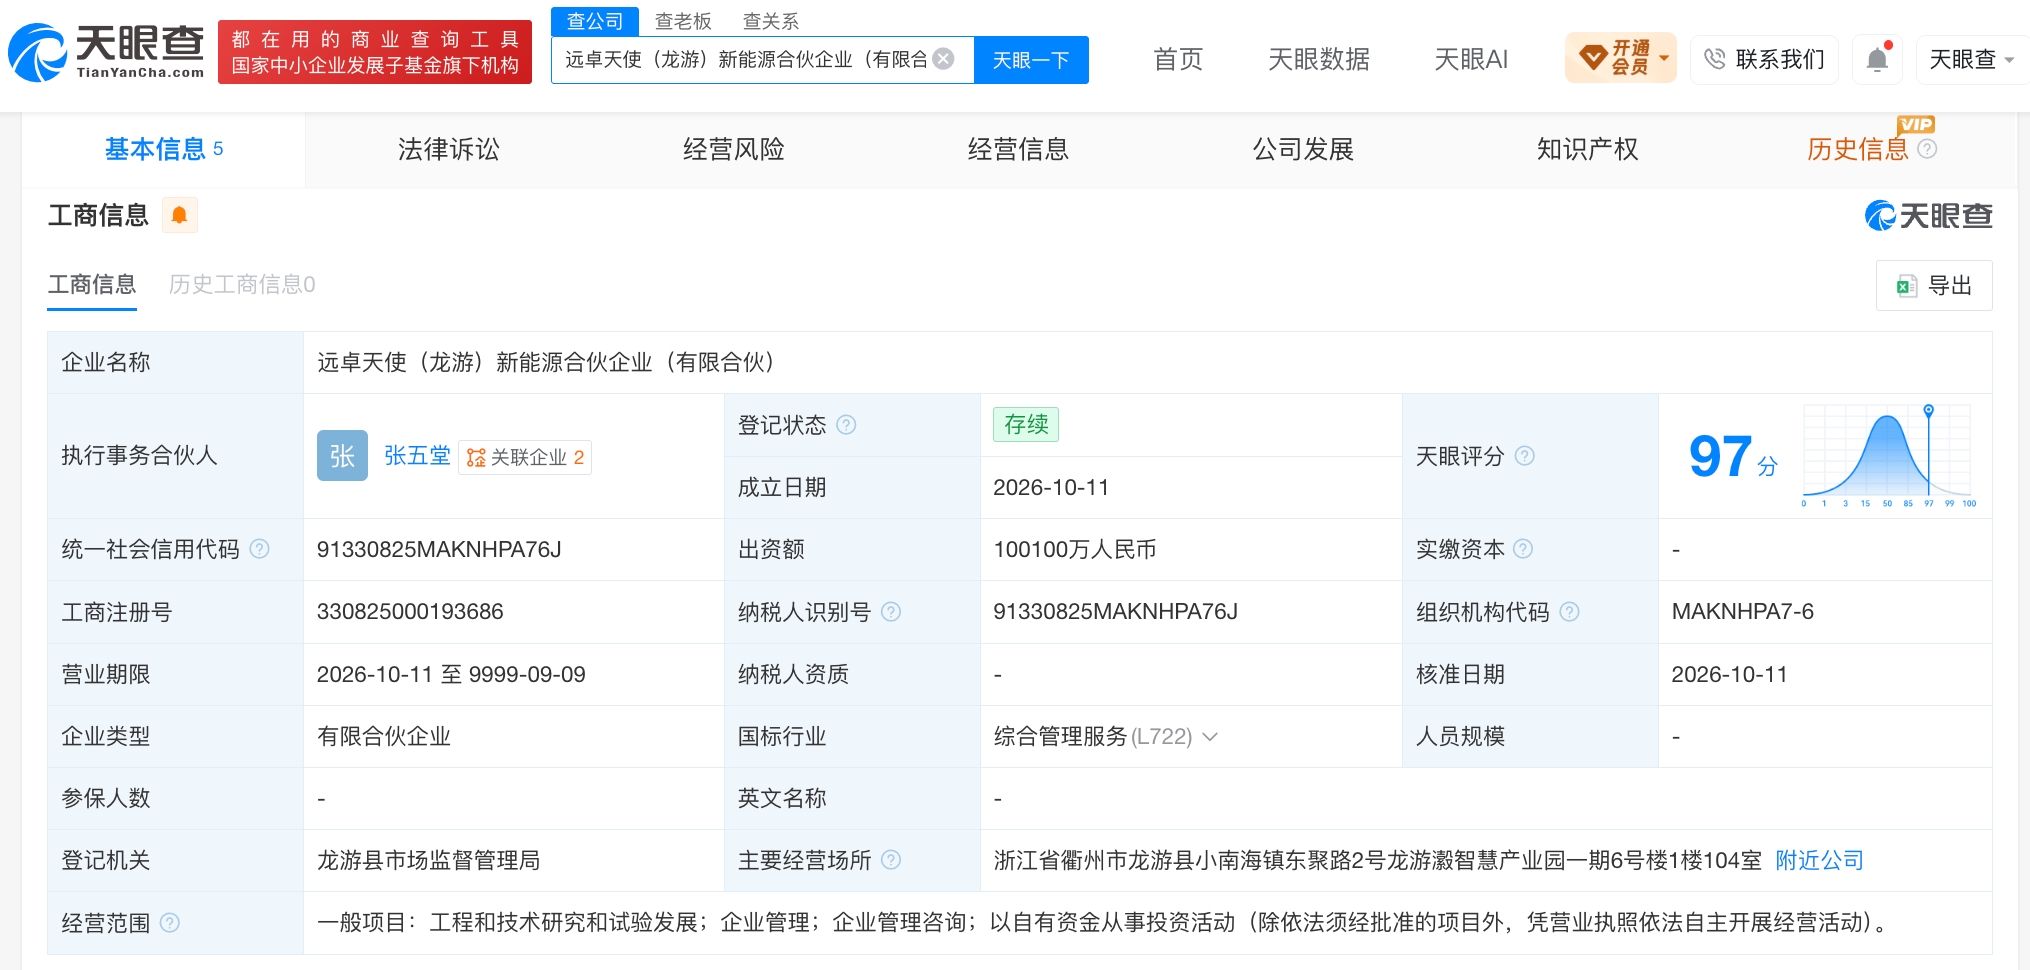Click the 关联企业 2 badge
Image resolution: width=2030 pixels, height=970 pixels.
pos(525,457)
